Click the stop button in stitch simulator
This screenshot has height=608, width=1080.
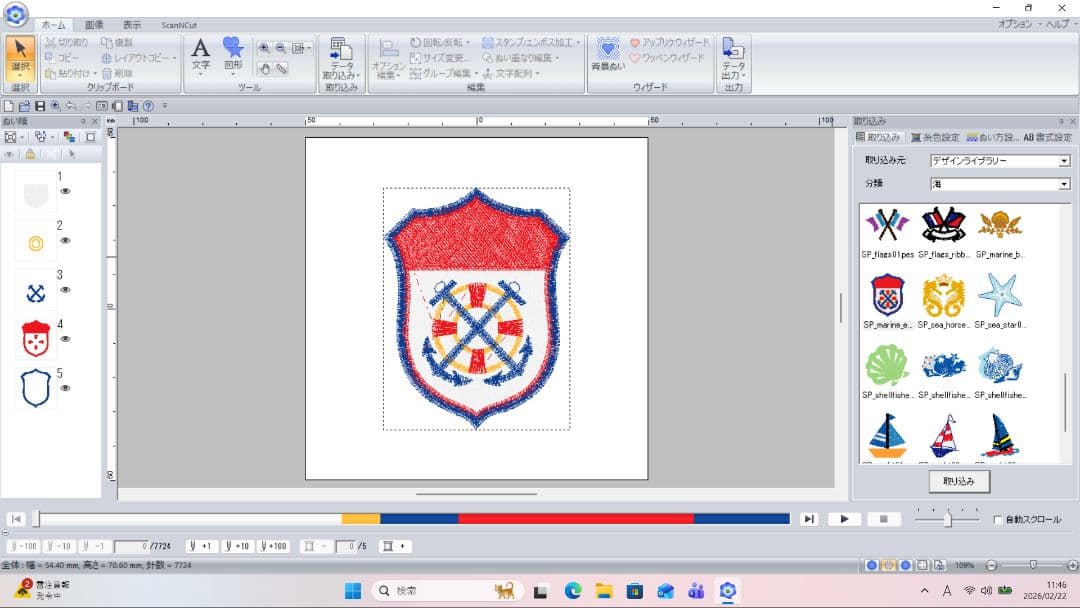click(883, 519)
